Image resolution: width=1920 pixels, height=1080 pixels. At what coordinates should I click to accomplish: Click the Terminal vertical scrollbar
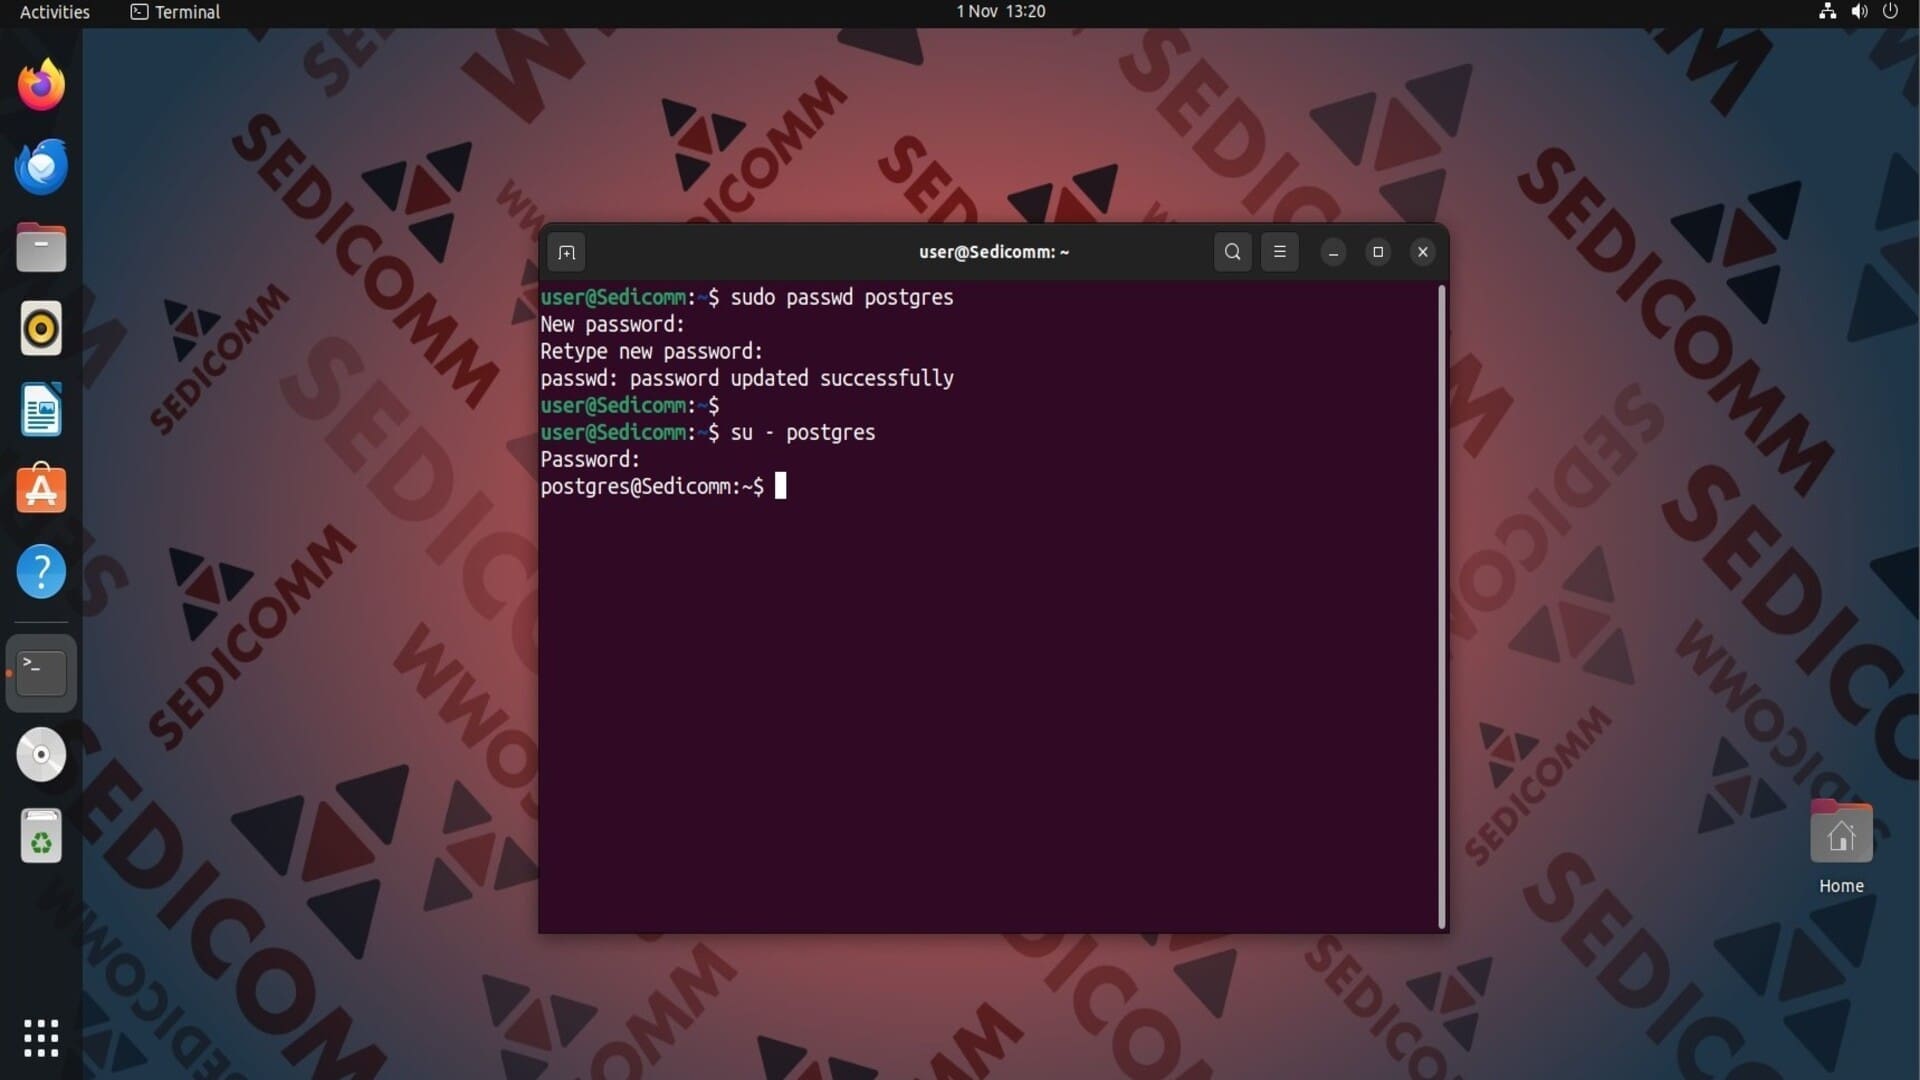1441,607
